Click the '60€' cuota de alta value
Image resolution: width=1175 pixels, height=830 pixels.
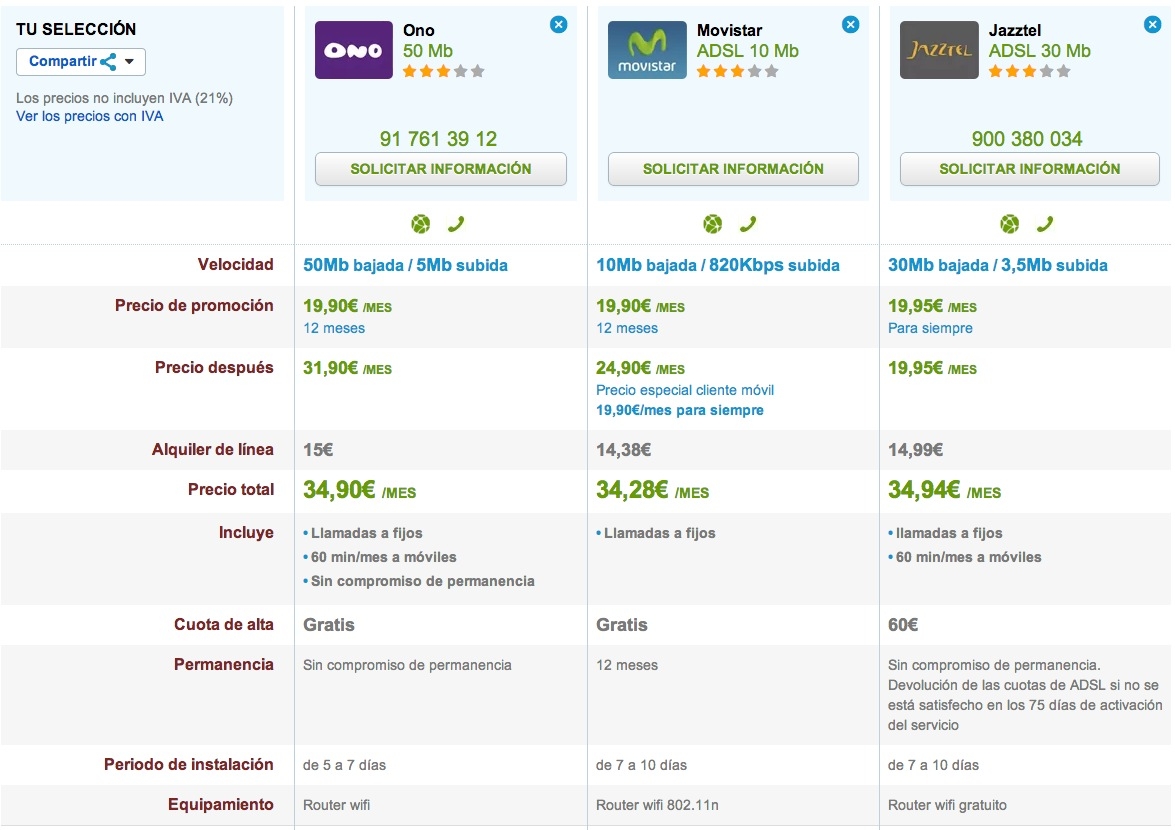coord(903,625)
